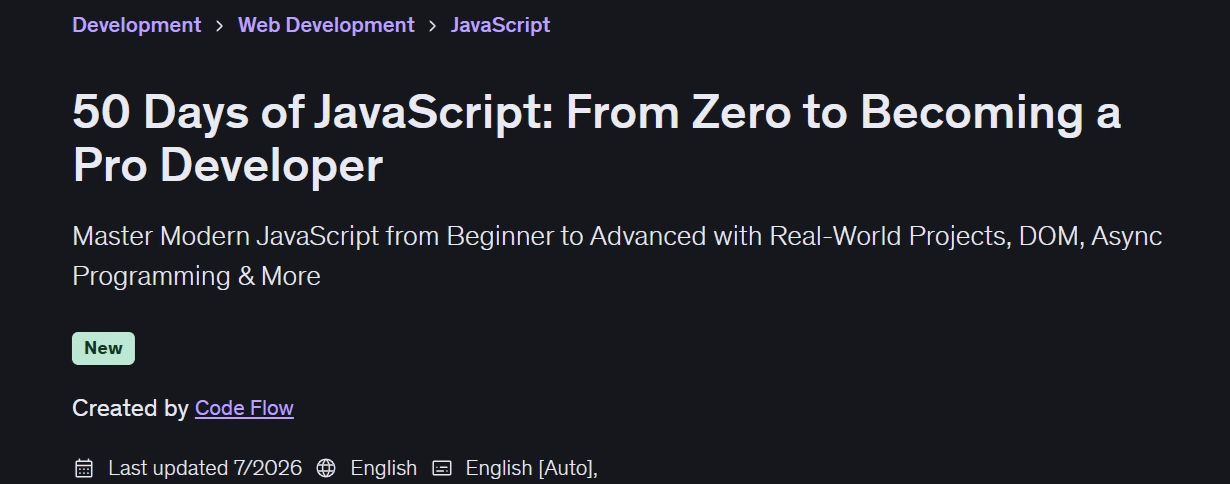Screen dimensions: 1230x484
Task: Click the English course language label
Action: (x=384, y=468)
